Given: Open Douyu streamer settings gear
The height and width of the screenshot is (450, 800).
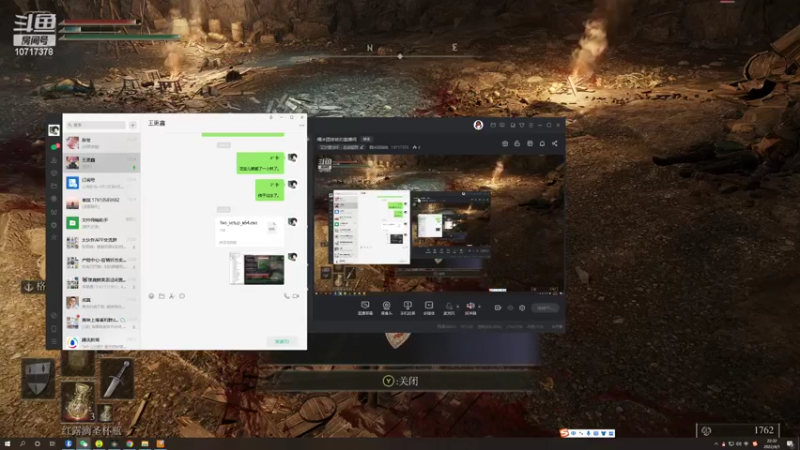Looking at the screenshot, I should (x=522, y=308).
